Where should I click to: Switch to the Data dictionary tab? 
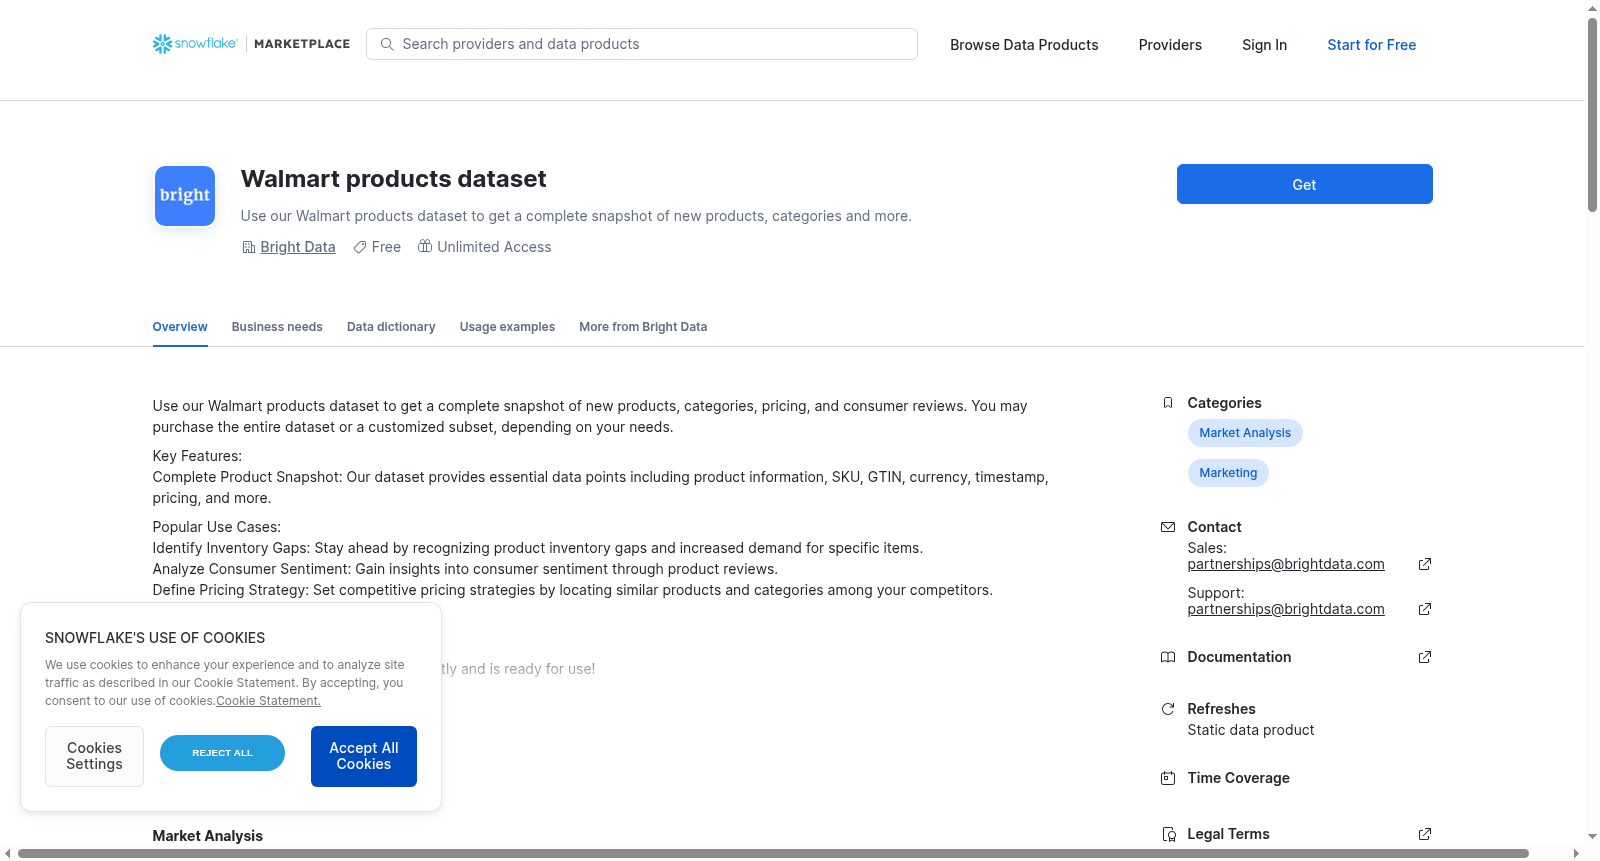(391, 327)
